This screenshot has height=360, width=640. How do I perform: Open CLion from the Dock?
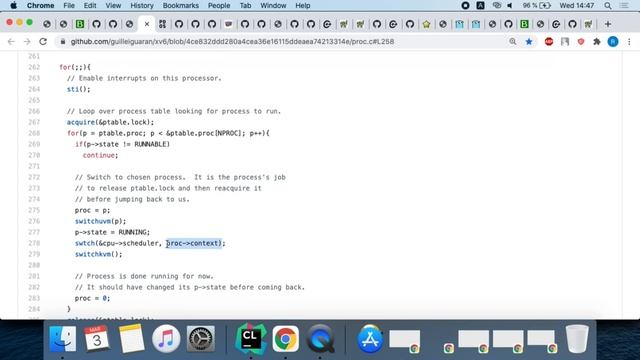(251, 338)
